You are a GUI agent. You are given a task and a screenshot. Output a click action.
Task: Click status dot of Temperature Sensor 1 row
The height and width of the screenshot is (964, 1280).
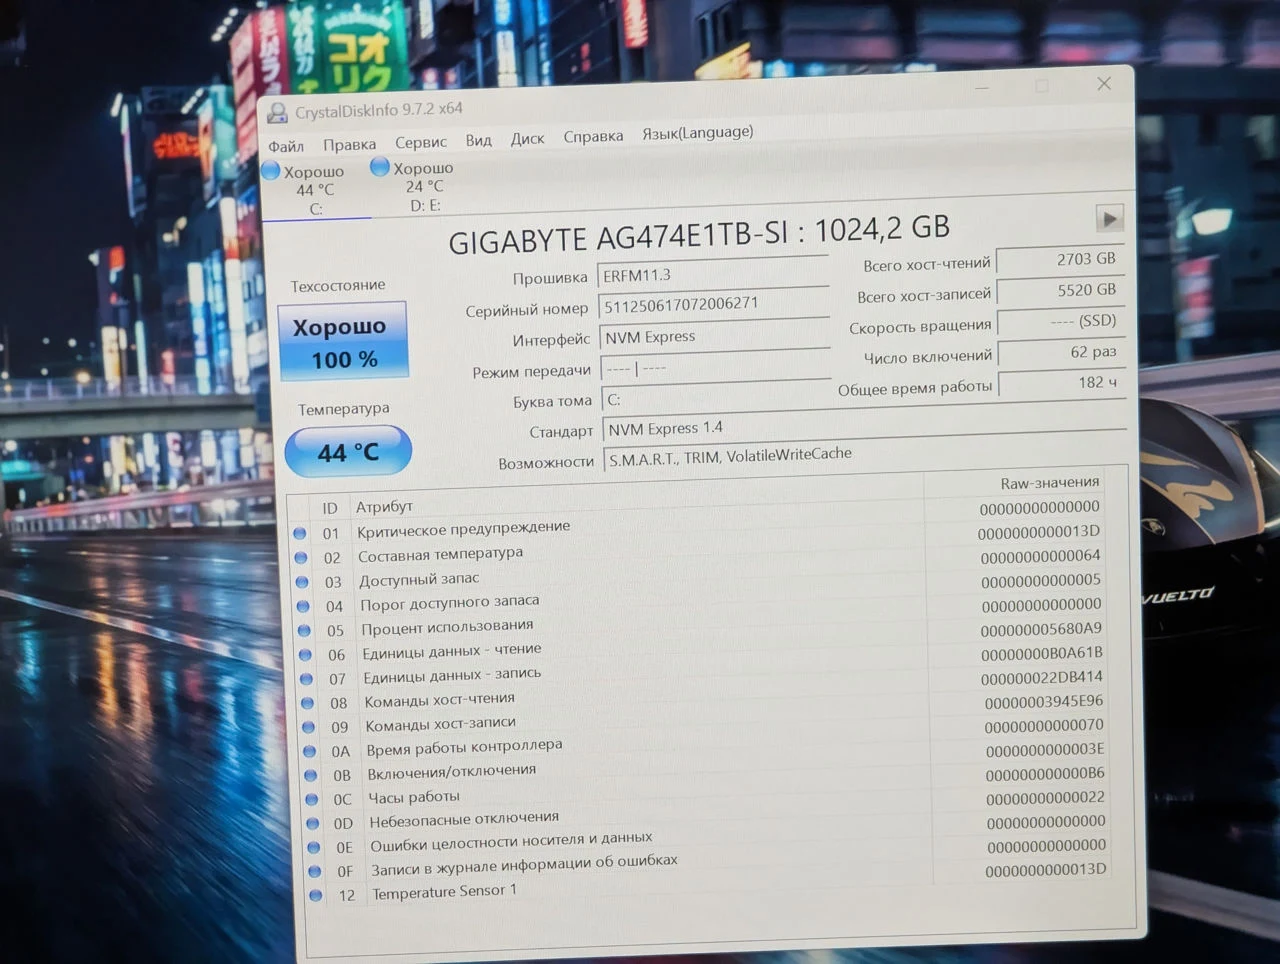pos(316,895)
